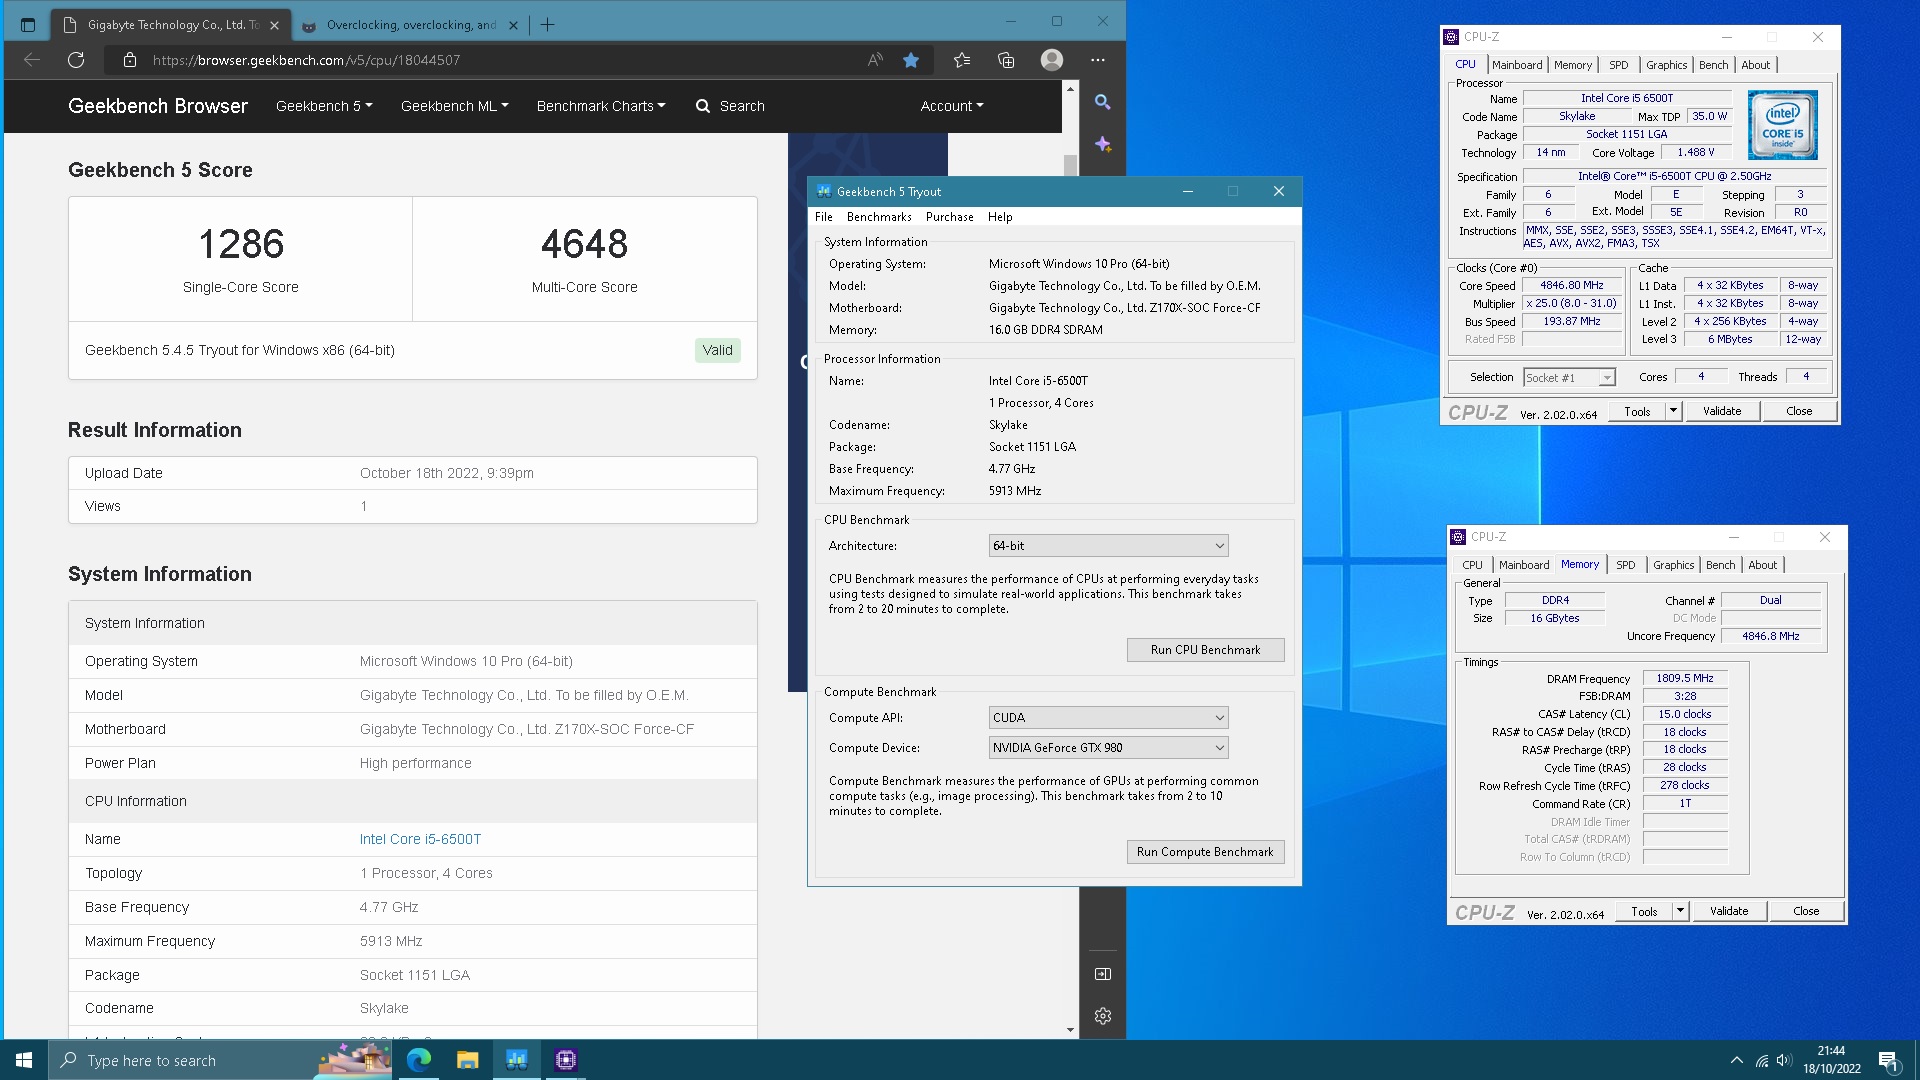Switch to Geekbench app in taskbar
This screenshot has width=1920, height=1080.
516,1060
